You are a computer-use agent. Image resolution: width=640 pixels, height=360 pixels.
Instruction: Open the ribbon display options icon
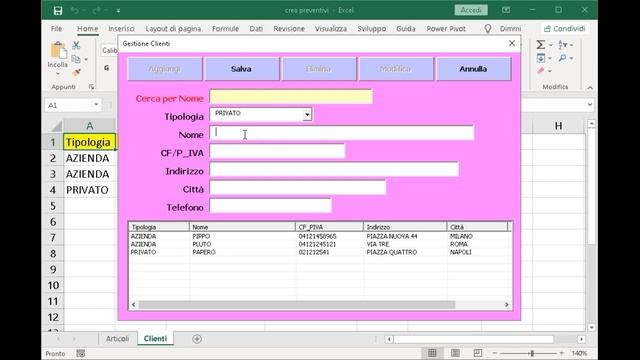[x=506, y=10]
